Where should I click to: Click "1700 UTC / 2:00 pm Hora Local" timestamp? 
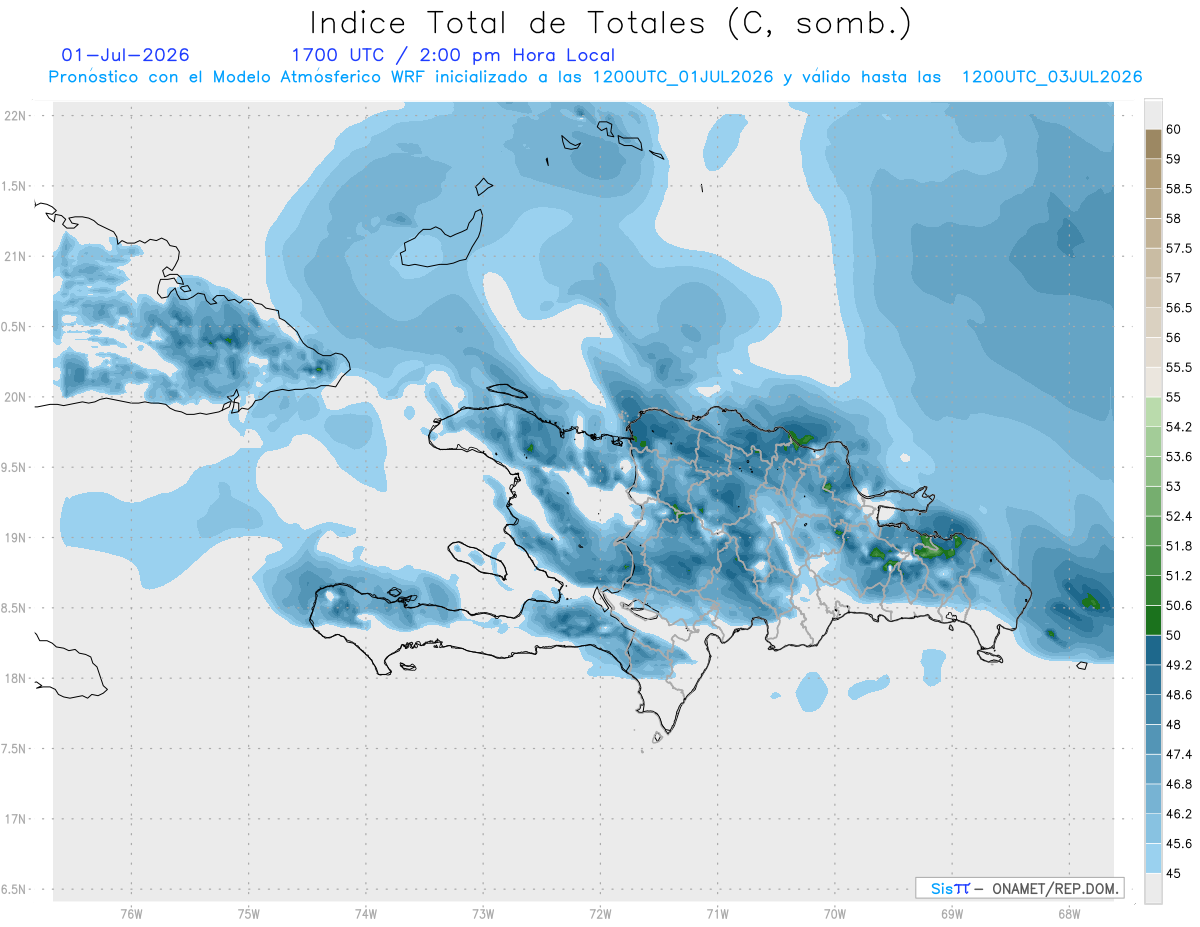click(453, 56)
